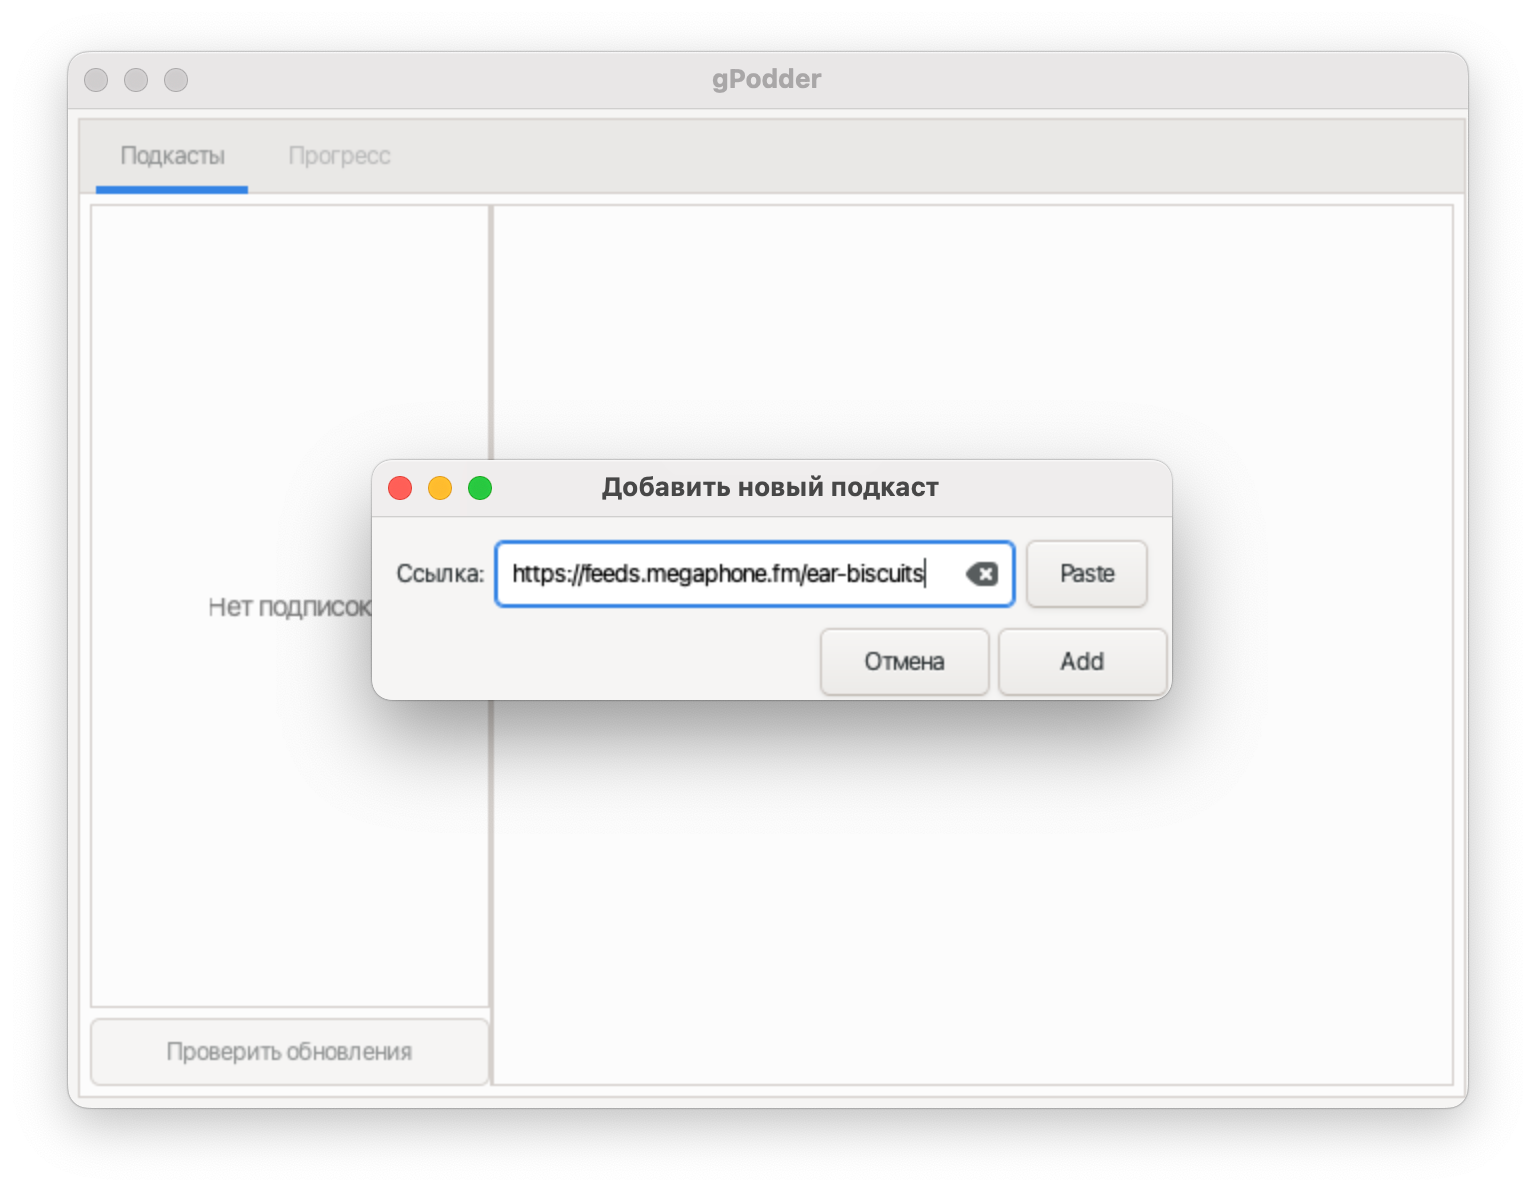The image size is (1536, 1192).
Task: Click the gray close button of gPodder window
Action: point(96,80)
